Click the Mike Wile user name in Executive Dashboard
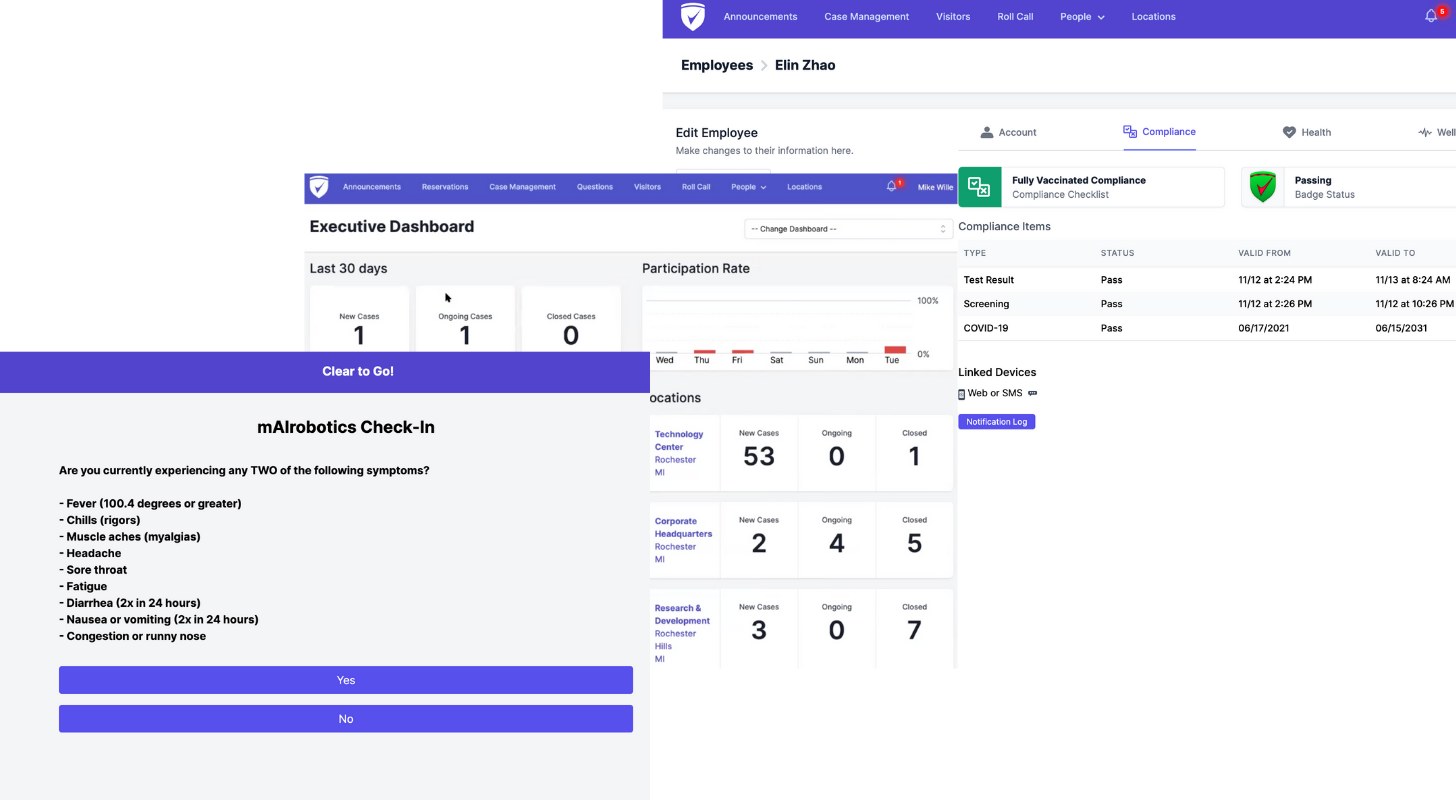The width and height of the screenshot is (1456, 800). tap(936, 187)
